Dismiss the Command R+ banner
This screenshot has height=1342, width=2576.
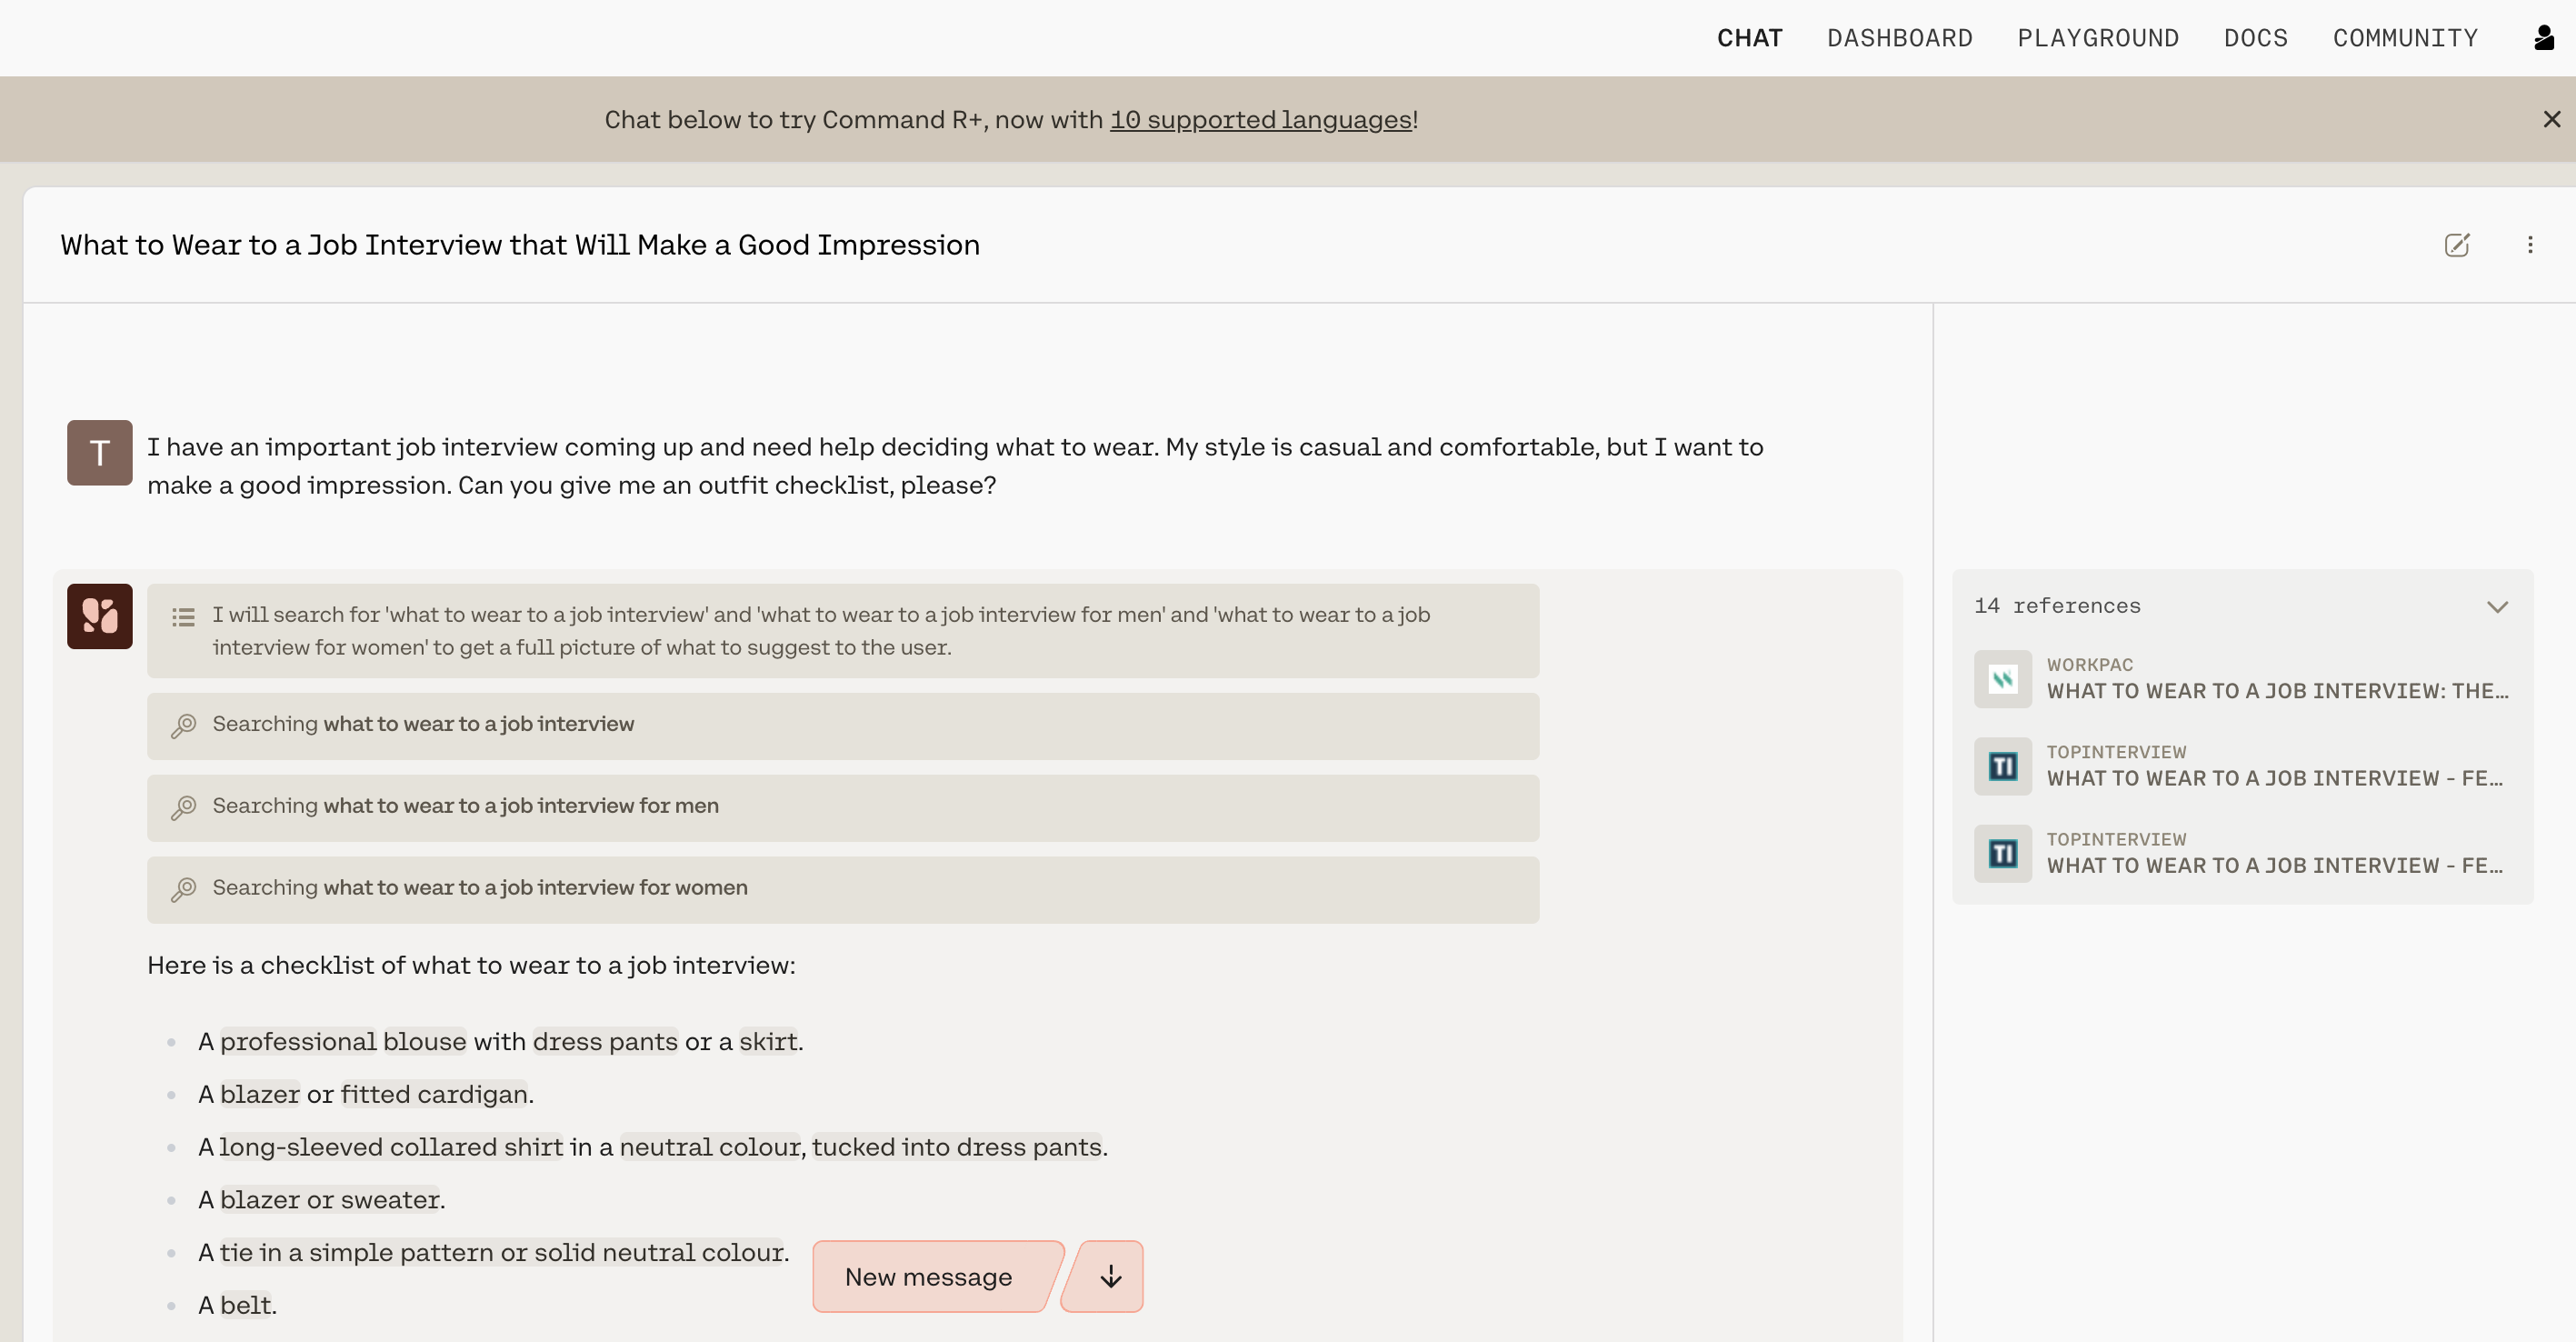coord(2551,119)
